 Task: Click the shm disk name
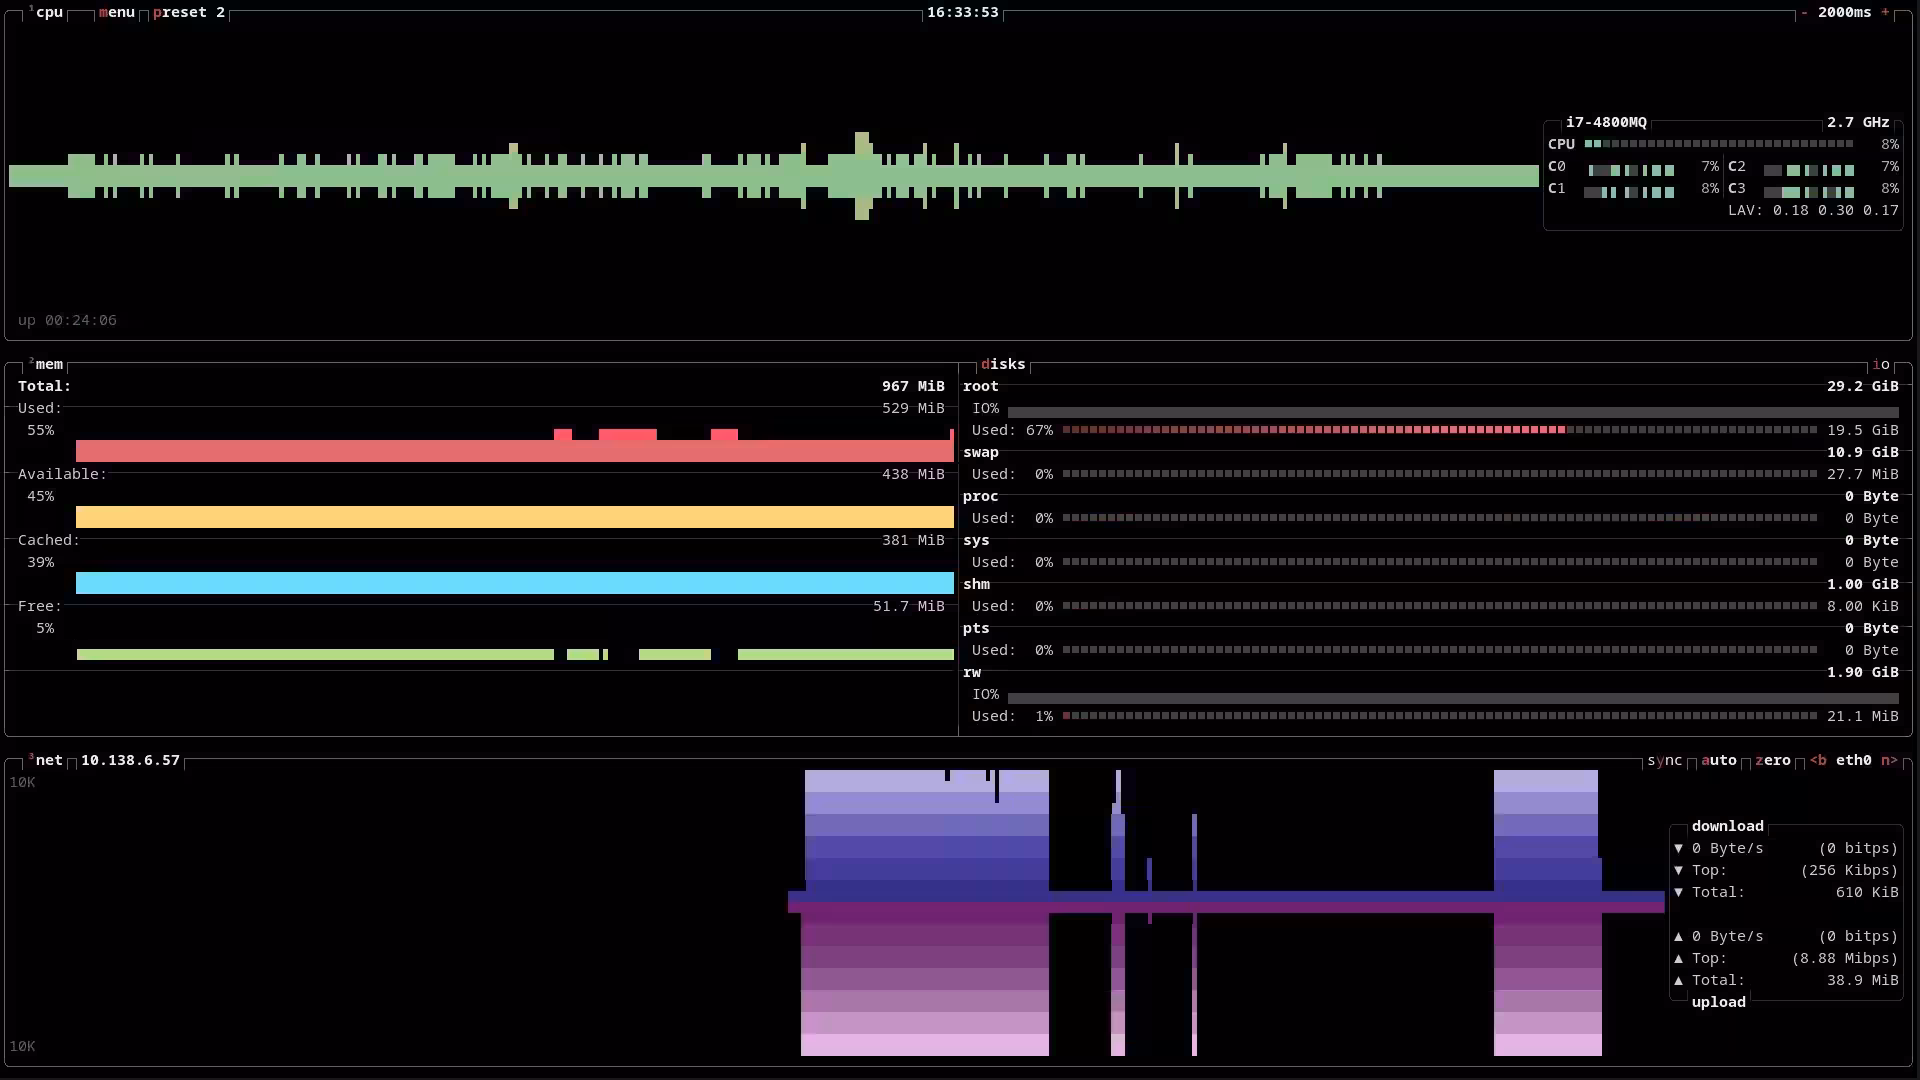point(976,584)
